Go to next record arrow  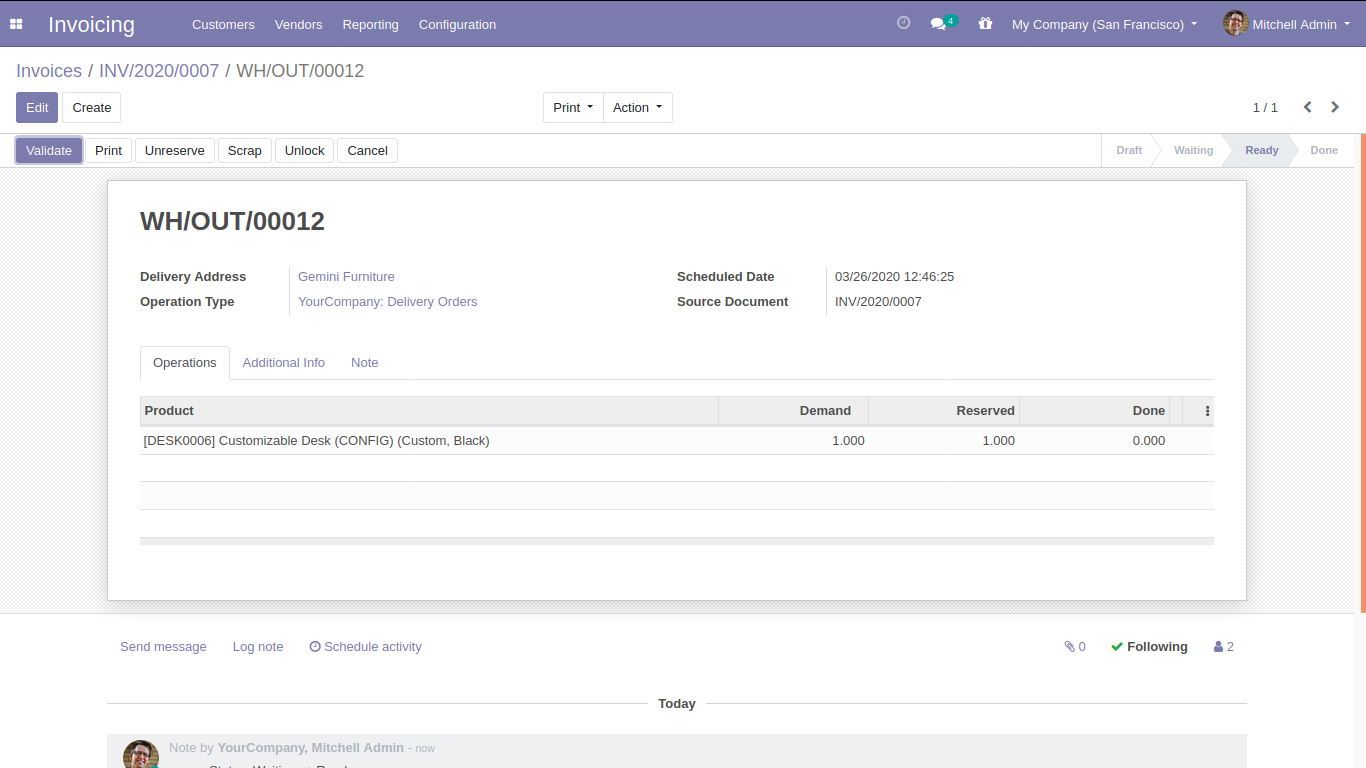pyautogui.click(x=1335, y=107)
